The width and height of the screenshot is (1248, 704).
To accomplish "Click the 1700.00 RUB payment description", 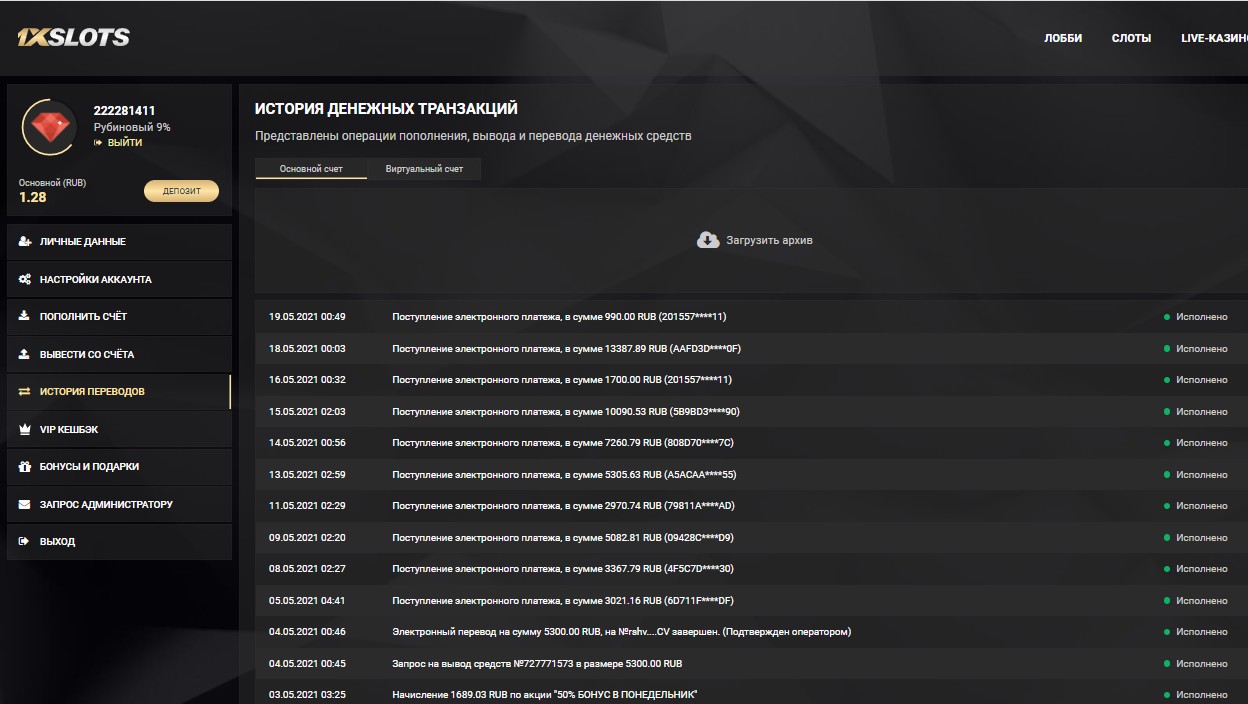I will (x=562, y=380).
